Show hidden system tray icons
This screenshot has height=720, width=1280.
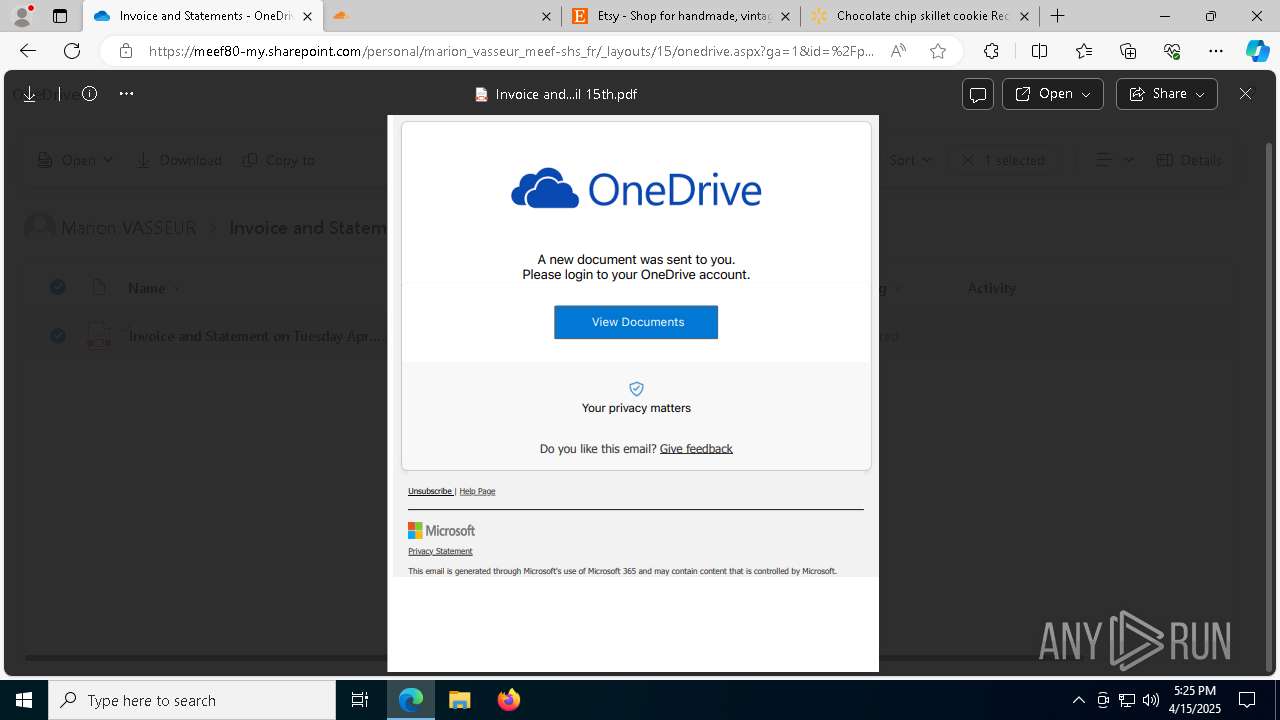[1078, 700]
